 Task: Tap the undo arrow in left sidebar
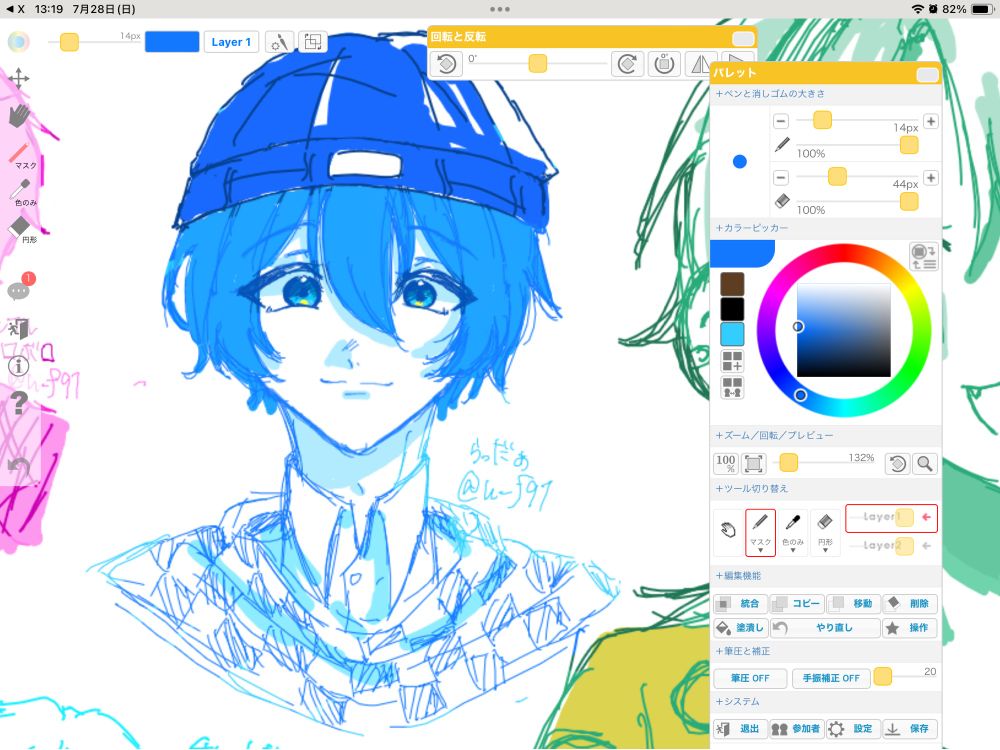coord(19,466)
